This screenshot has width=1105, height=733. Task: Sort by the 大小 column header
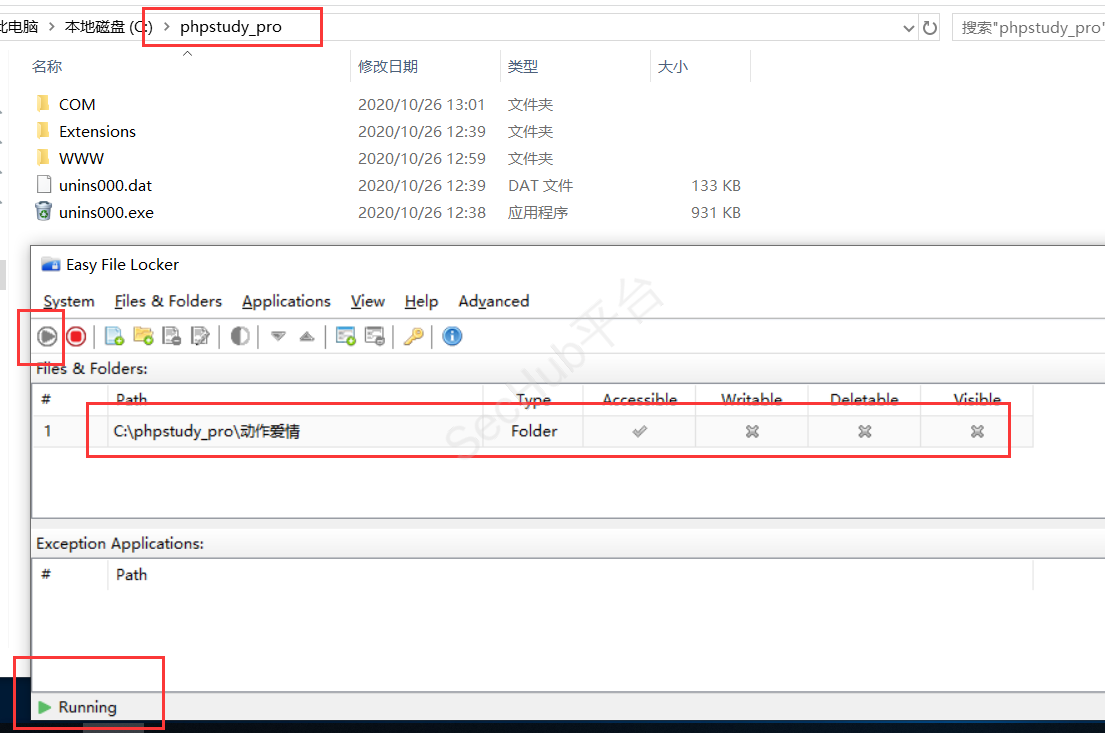(x=672, y=66)
